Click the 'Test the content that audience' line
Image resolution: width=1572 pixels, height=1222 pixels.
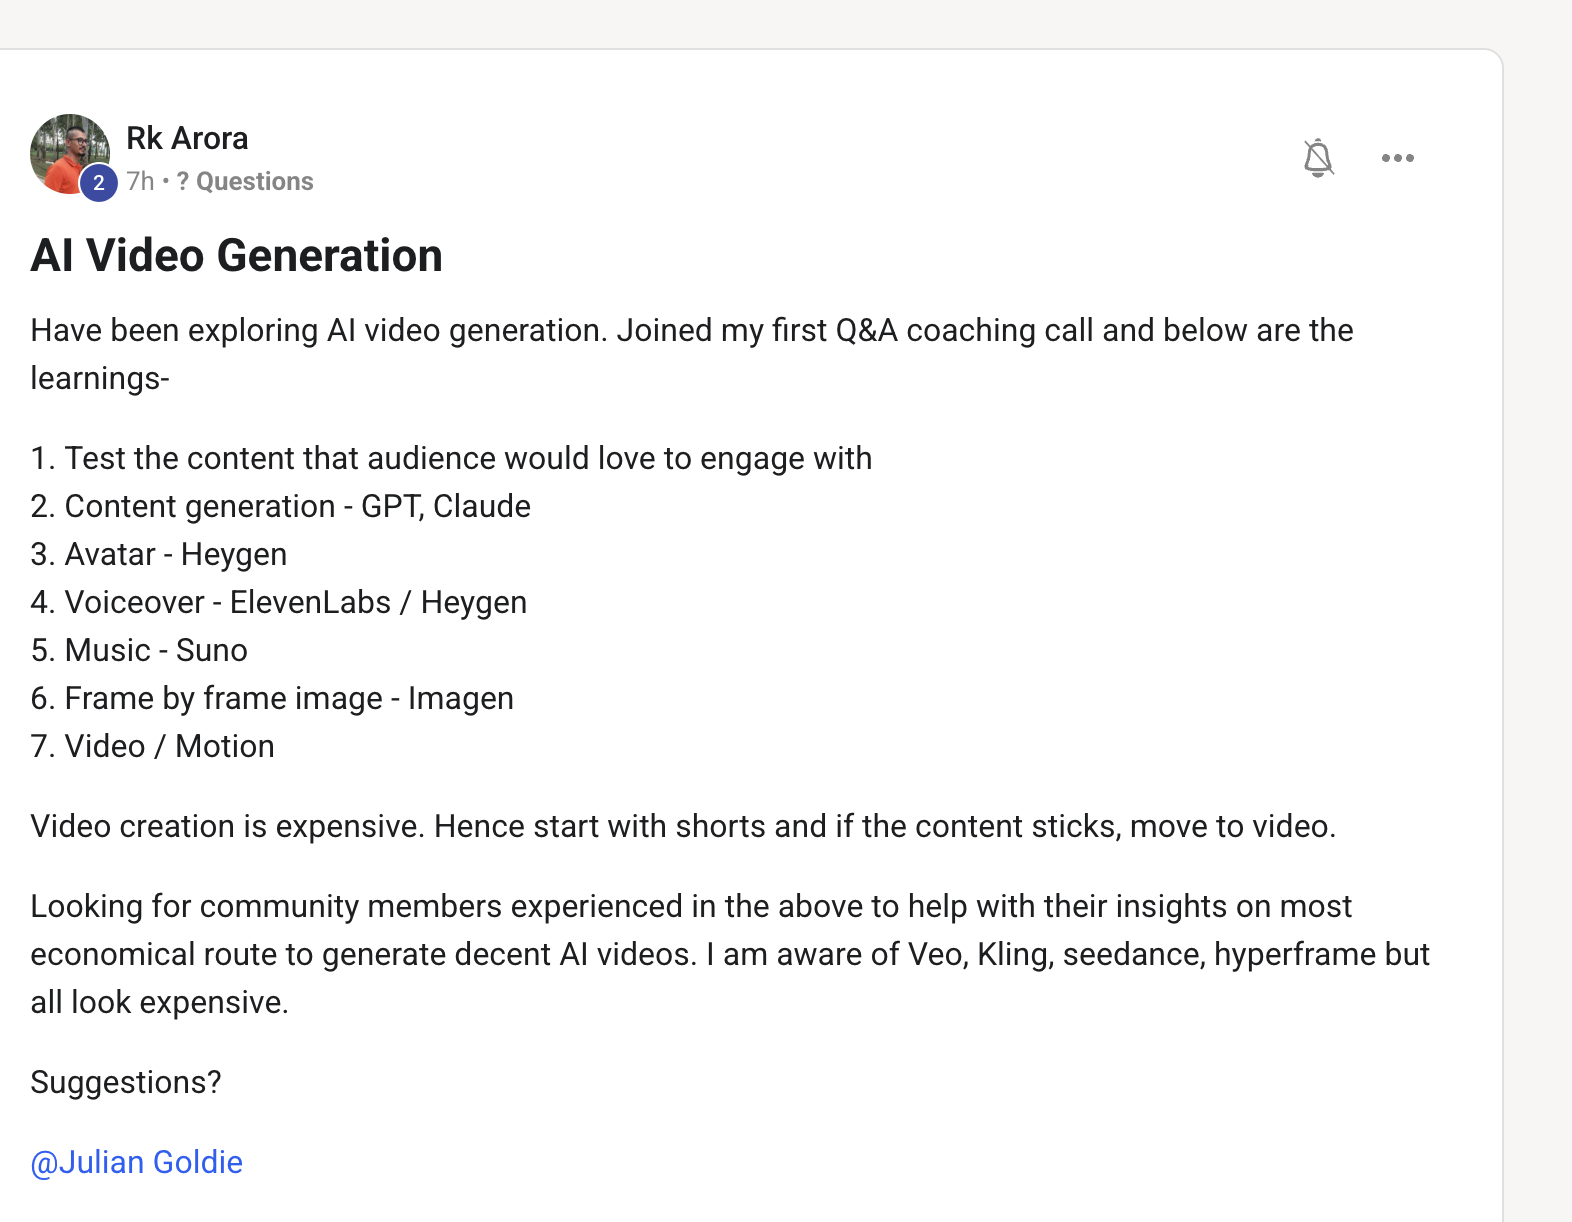coord(451,458)
